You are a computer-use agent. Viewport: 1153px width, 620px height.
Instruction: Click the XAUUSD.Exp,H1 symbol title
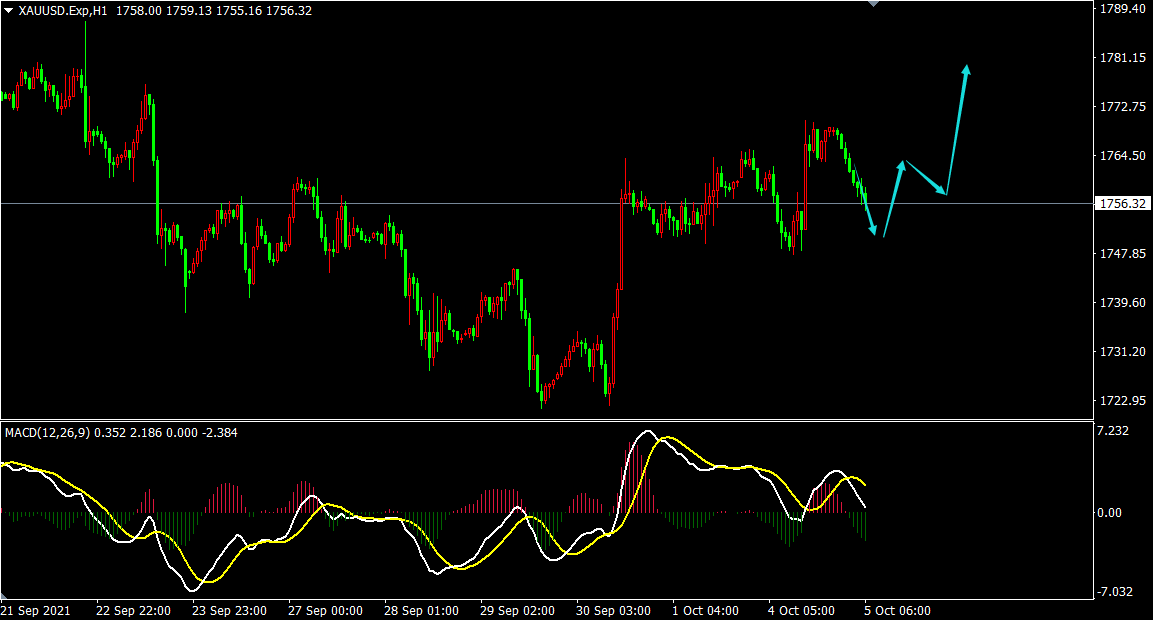point(64,10)
